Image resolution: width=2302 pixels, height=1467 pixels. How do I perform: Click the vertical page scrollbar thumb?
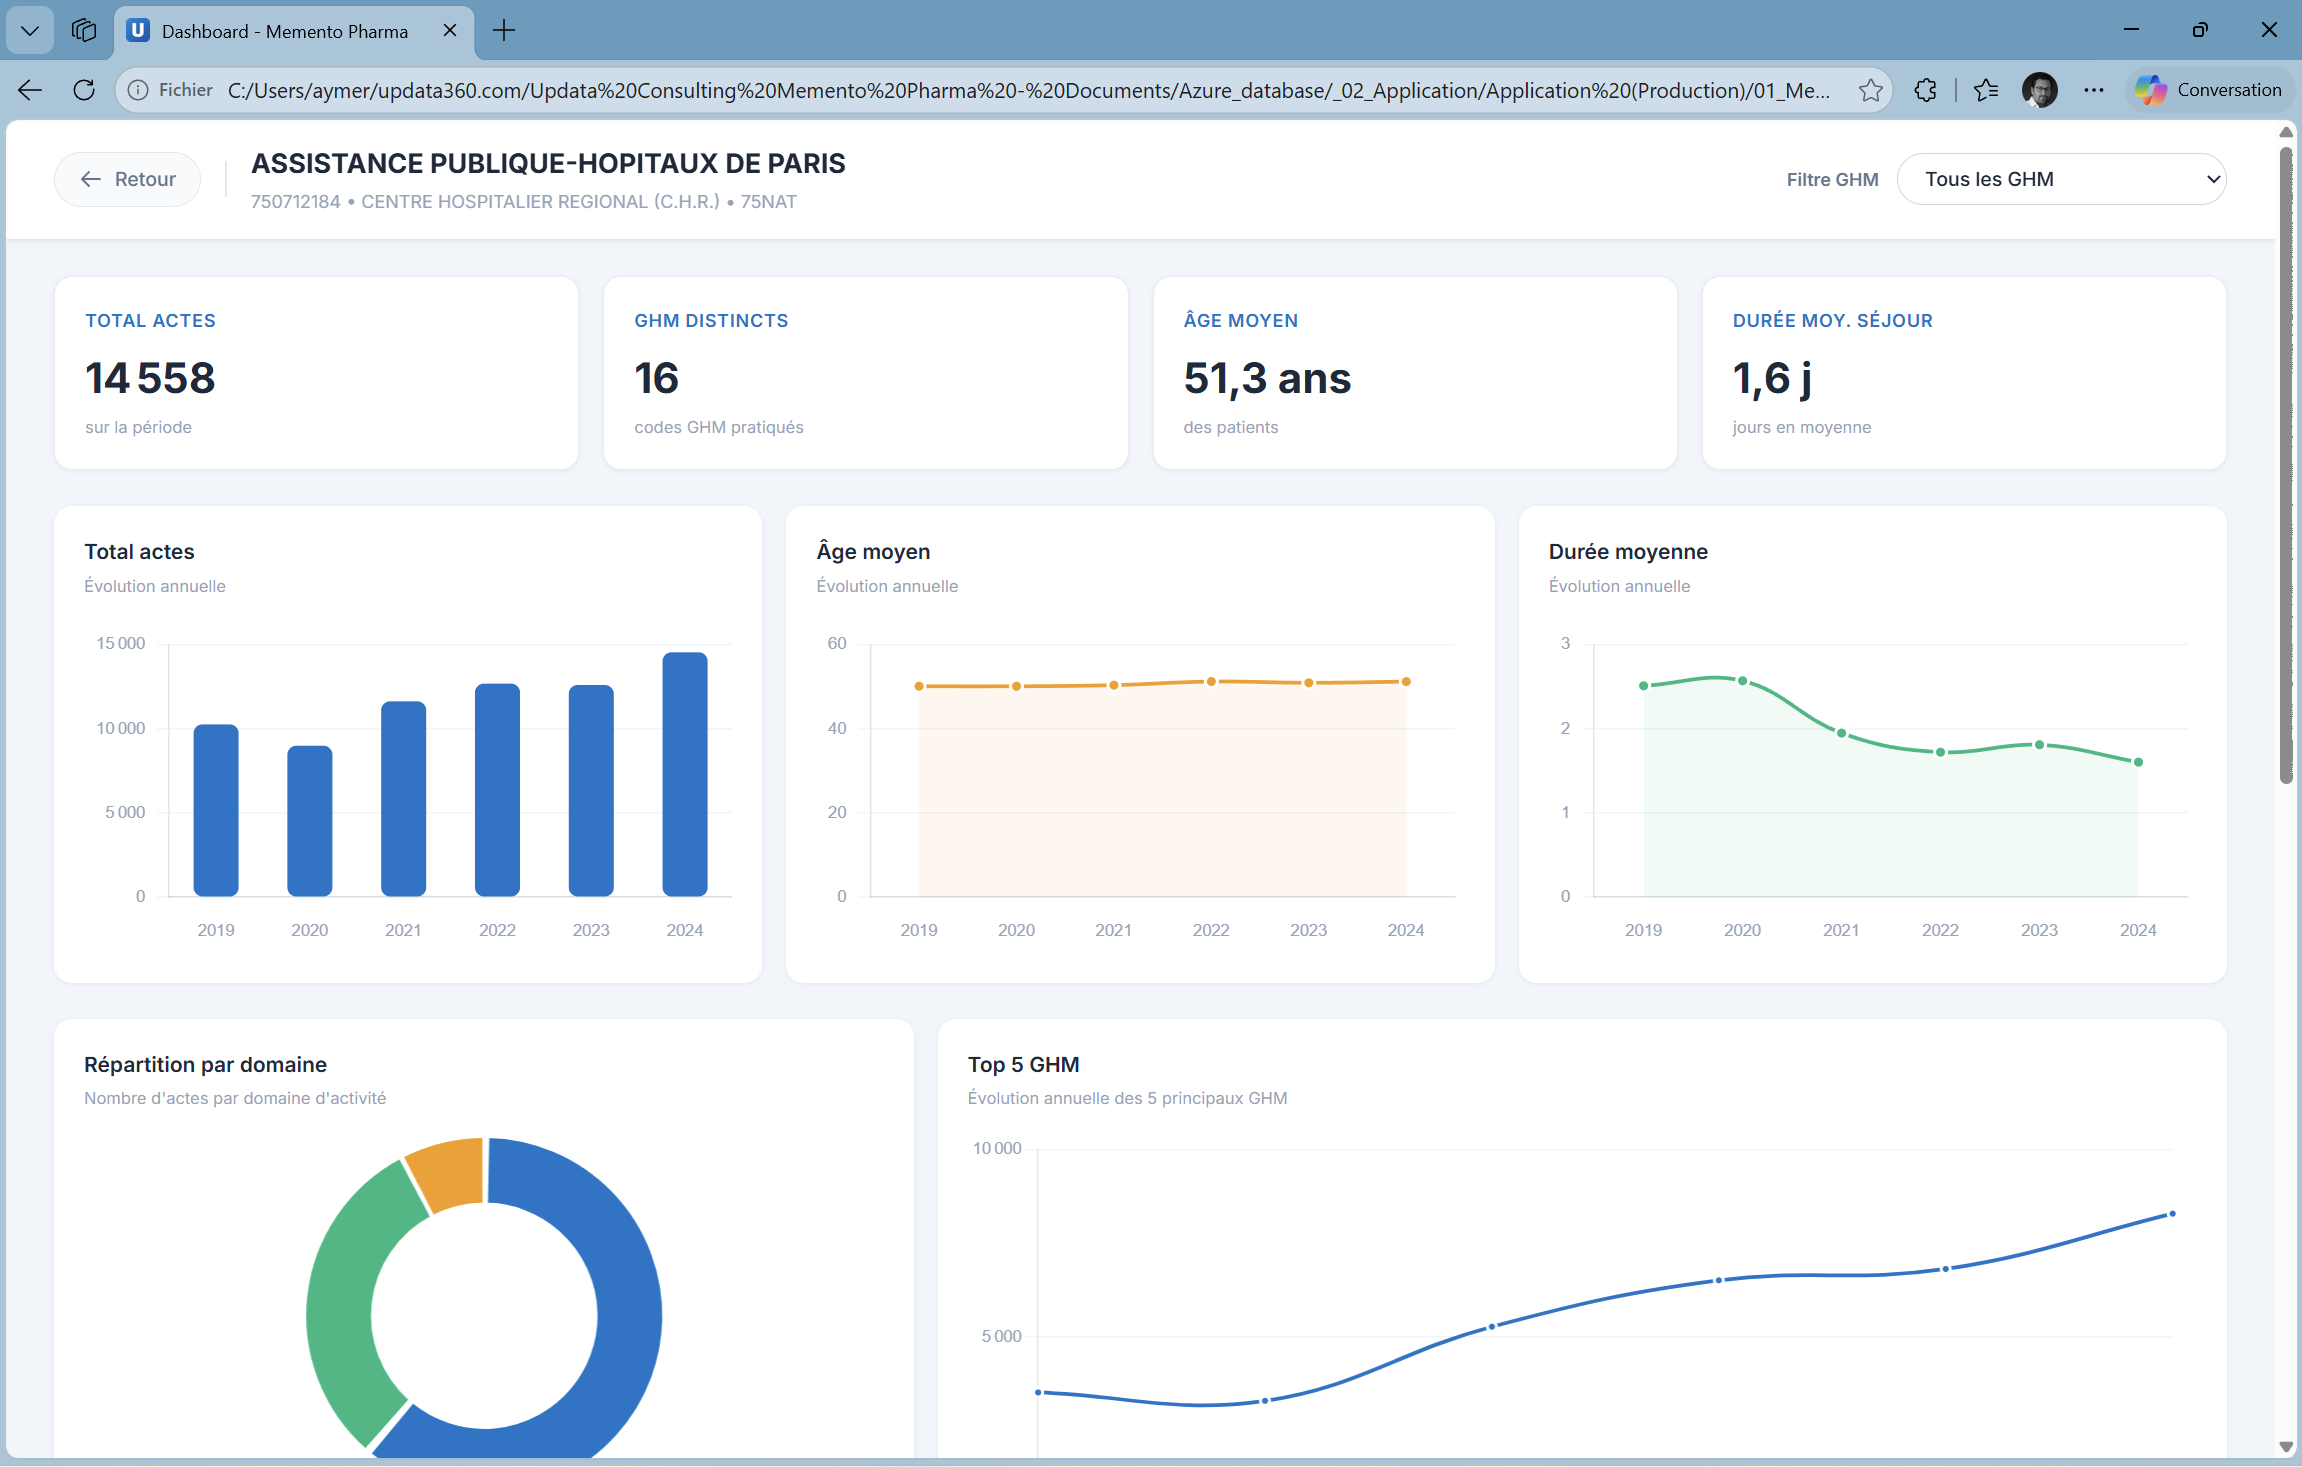2286,463
